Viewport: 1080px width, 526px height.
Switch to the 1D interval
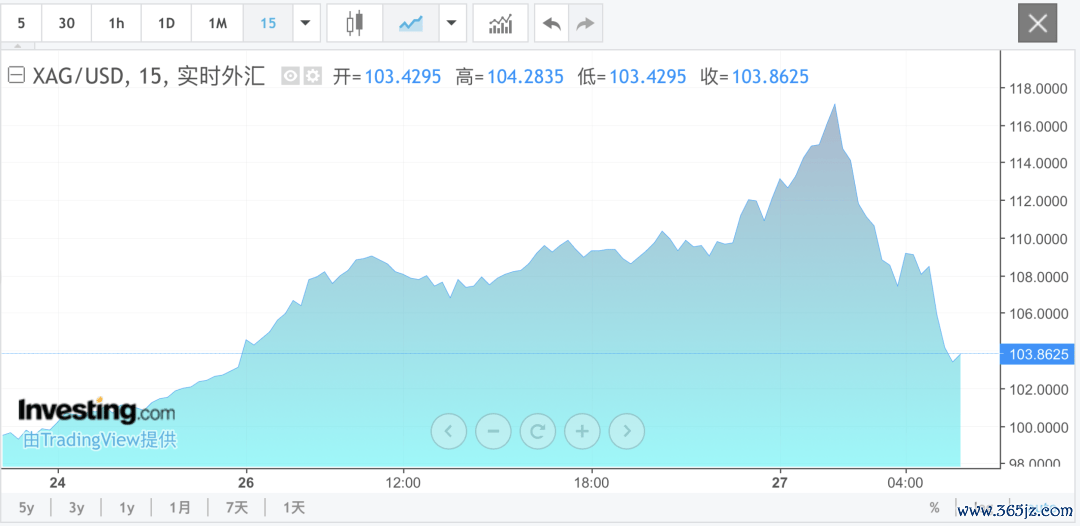167,23
